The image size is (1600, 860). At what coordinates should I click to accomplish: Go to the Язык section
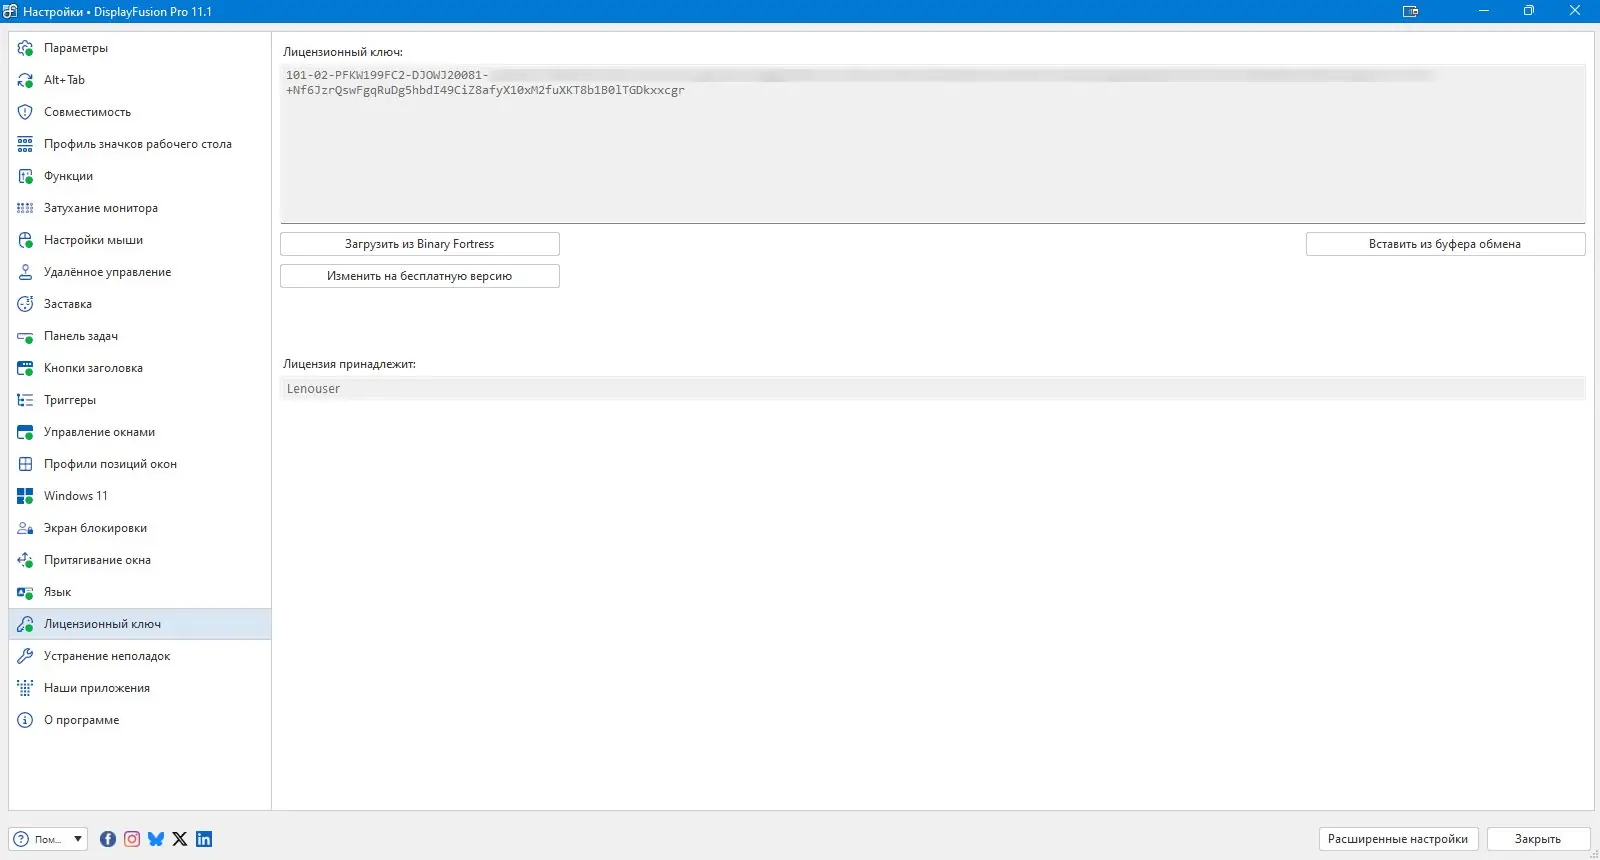(x=140, y=592)
